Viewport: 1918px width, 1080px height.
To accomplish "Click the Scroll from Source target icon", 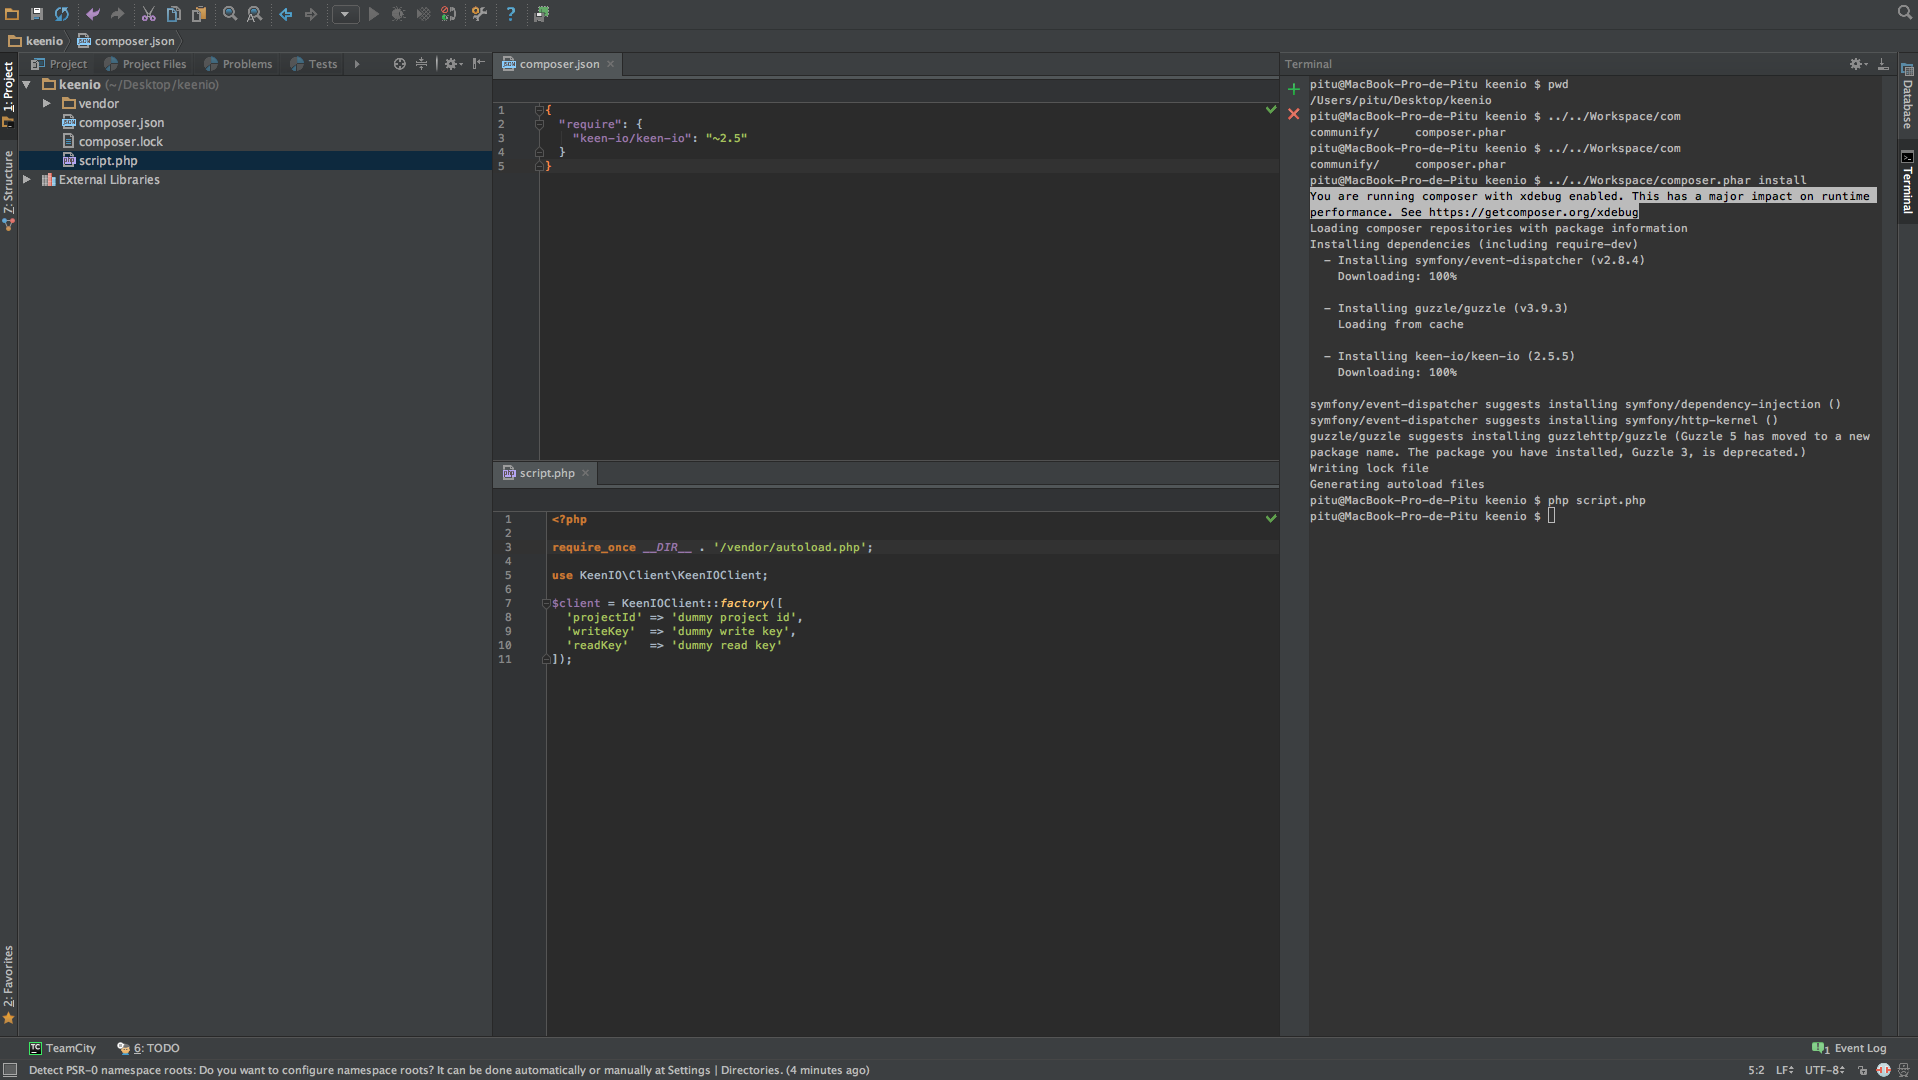I will click(x=399, y=64).
